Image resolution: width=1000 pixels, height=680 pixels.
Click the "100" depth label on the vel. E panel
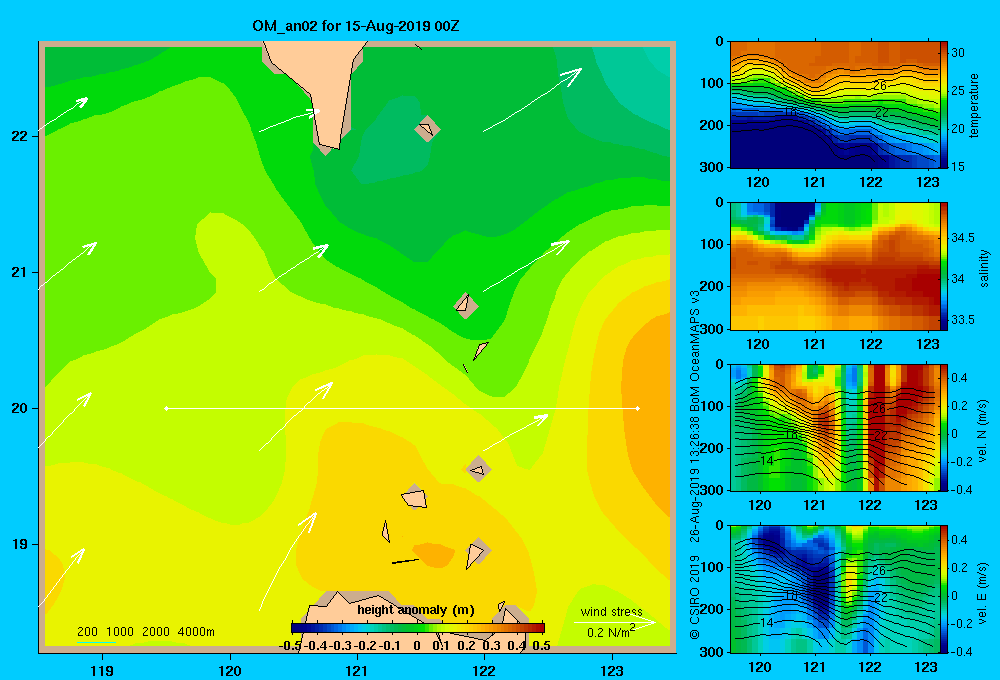point(712,567)
